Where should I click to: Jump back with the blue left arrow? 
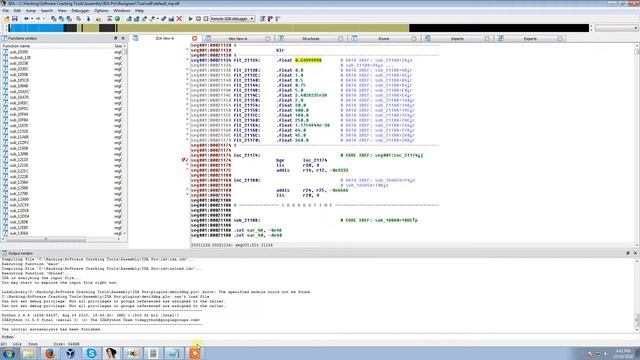(26, 19)
